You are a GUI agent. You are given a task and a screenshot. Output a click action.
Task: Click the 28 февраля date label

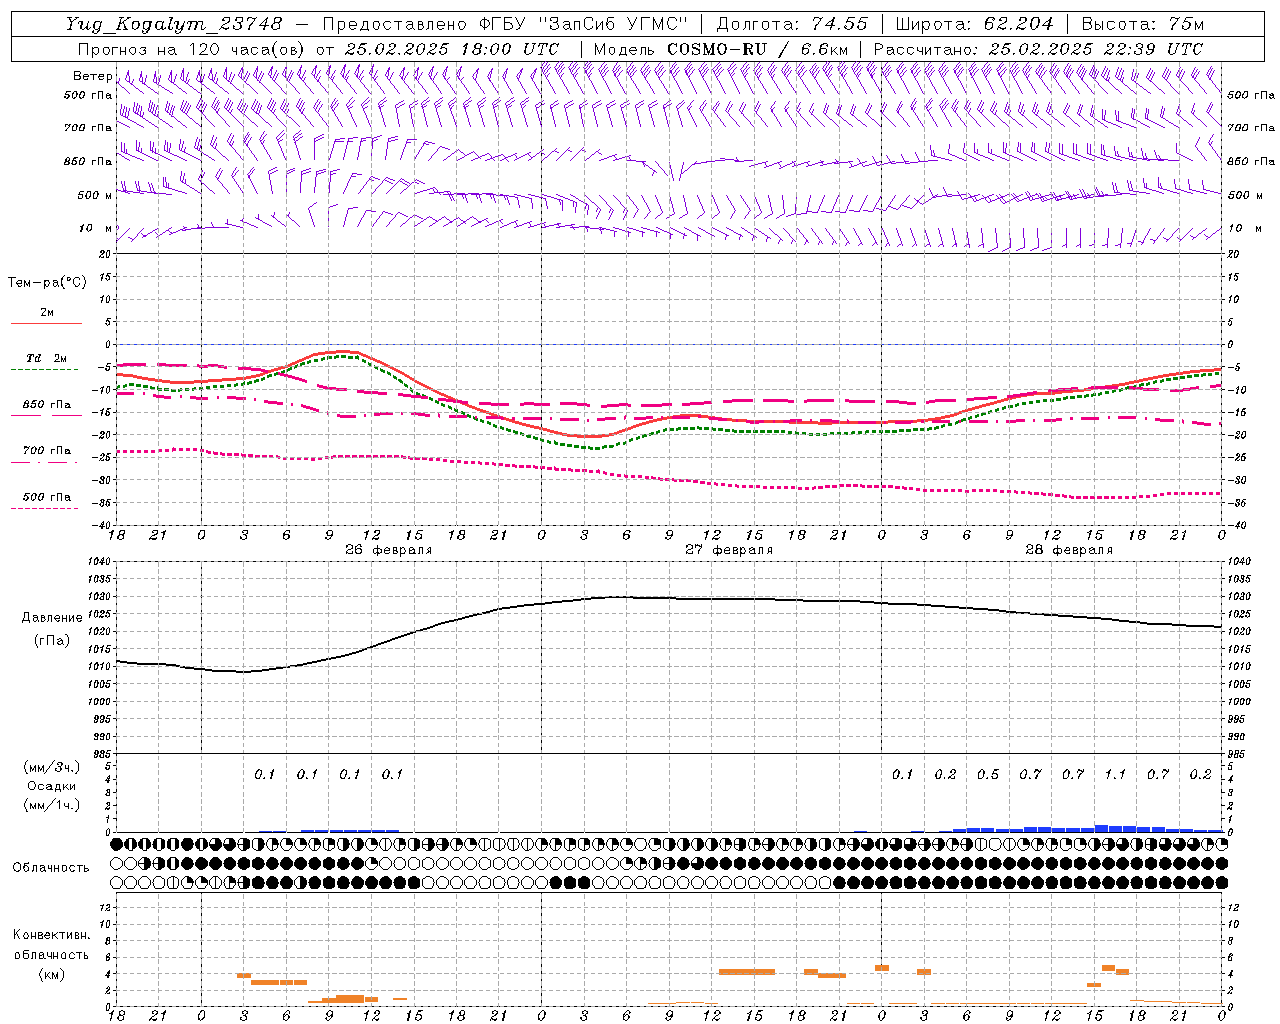pyautogui.click(x=1069, y=550)
